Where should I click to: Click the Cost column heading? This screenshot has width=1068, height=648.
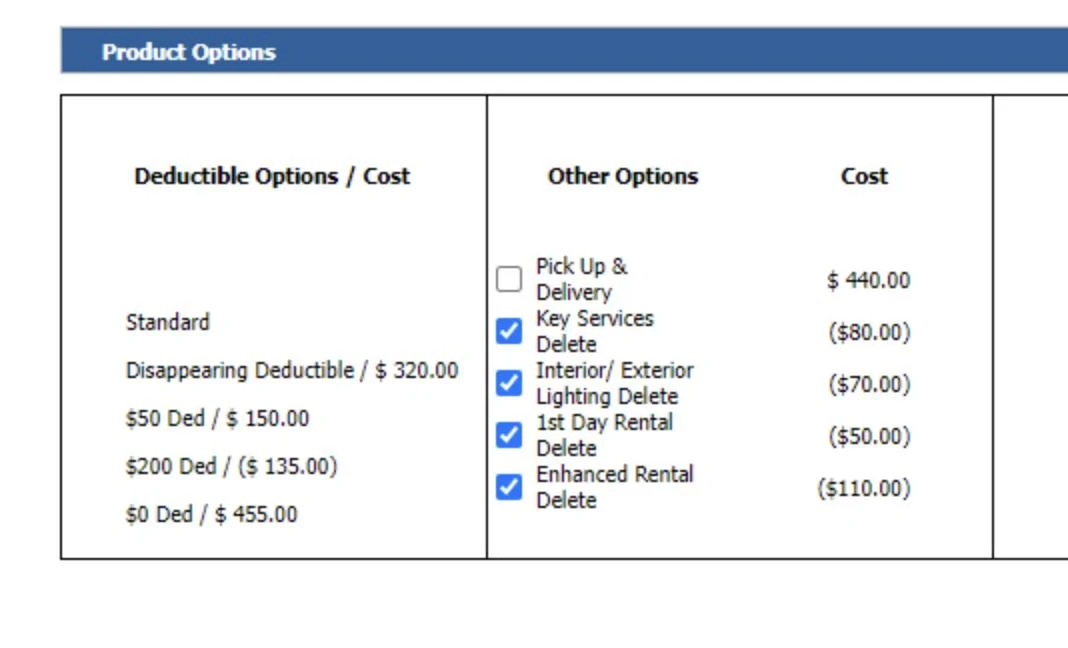864,176
